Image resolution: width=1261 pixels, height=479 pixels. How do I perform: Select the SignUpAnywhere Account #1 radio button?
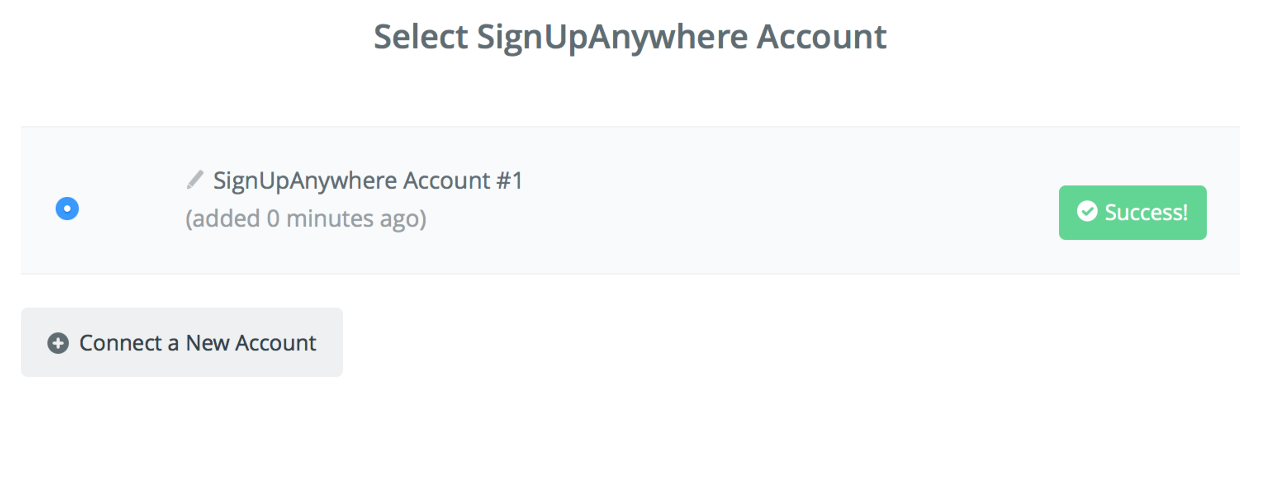click(x=67, y=208)
